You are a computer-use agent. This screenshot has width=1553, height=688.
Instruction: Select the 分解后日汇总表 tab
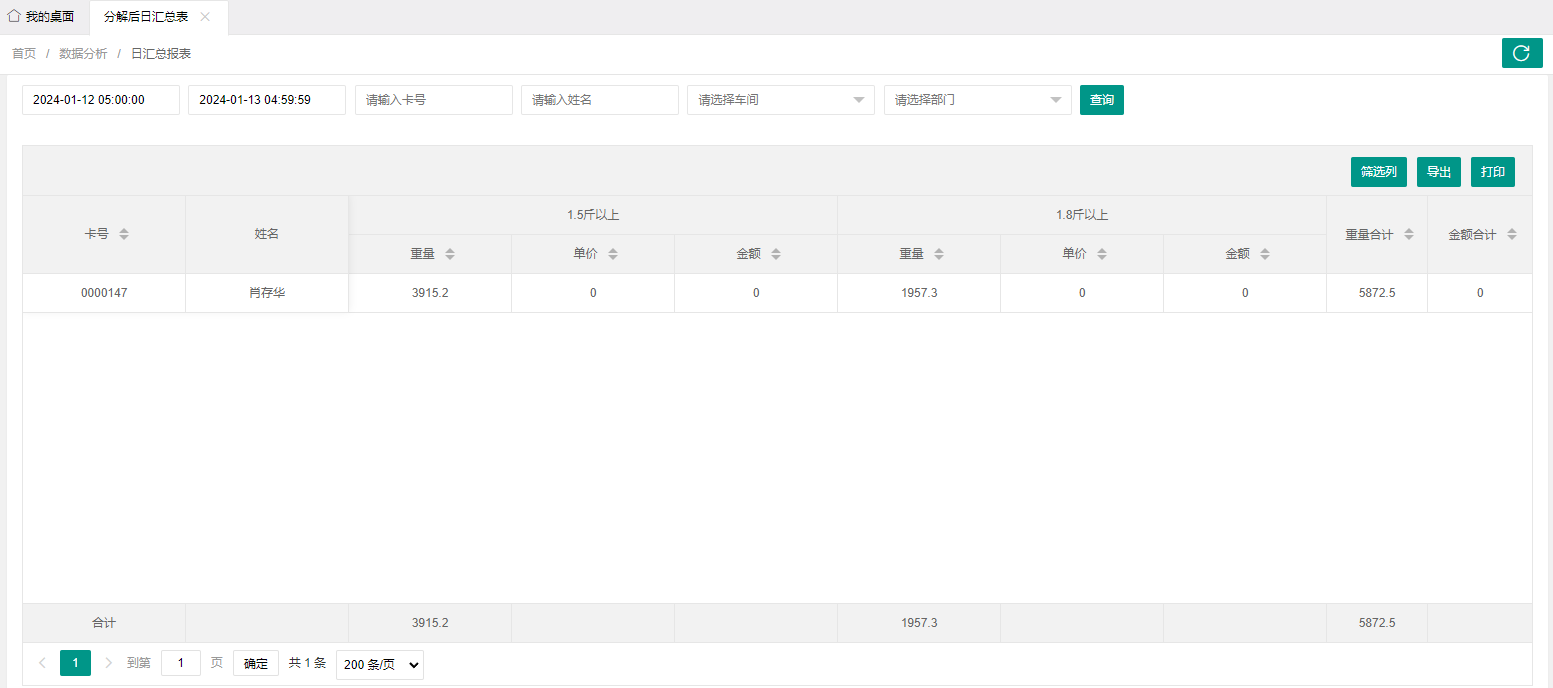point(146,17)
